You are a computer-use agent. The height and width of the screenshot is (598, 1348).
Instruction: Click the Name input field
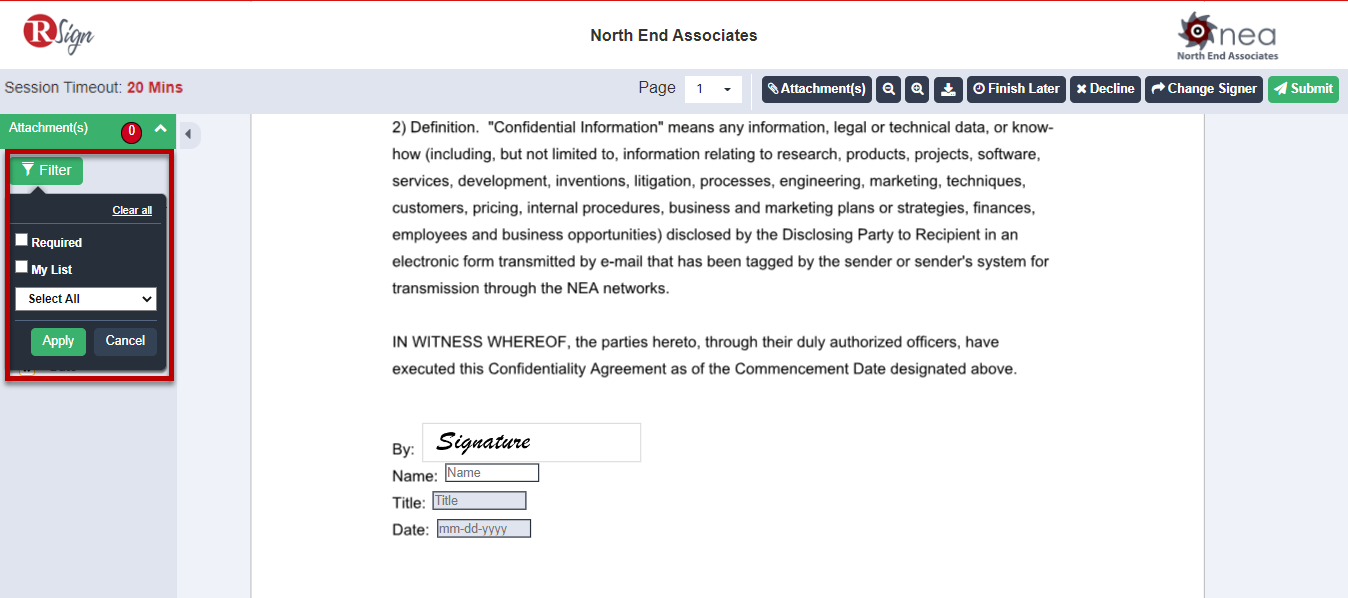(492, 473)
